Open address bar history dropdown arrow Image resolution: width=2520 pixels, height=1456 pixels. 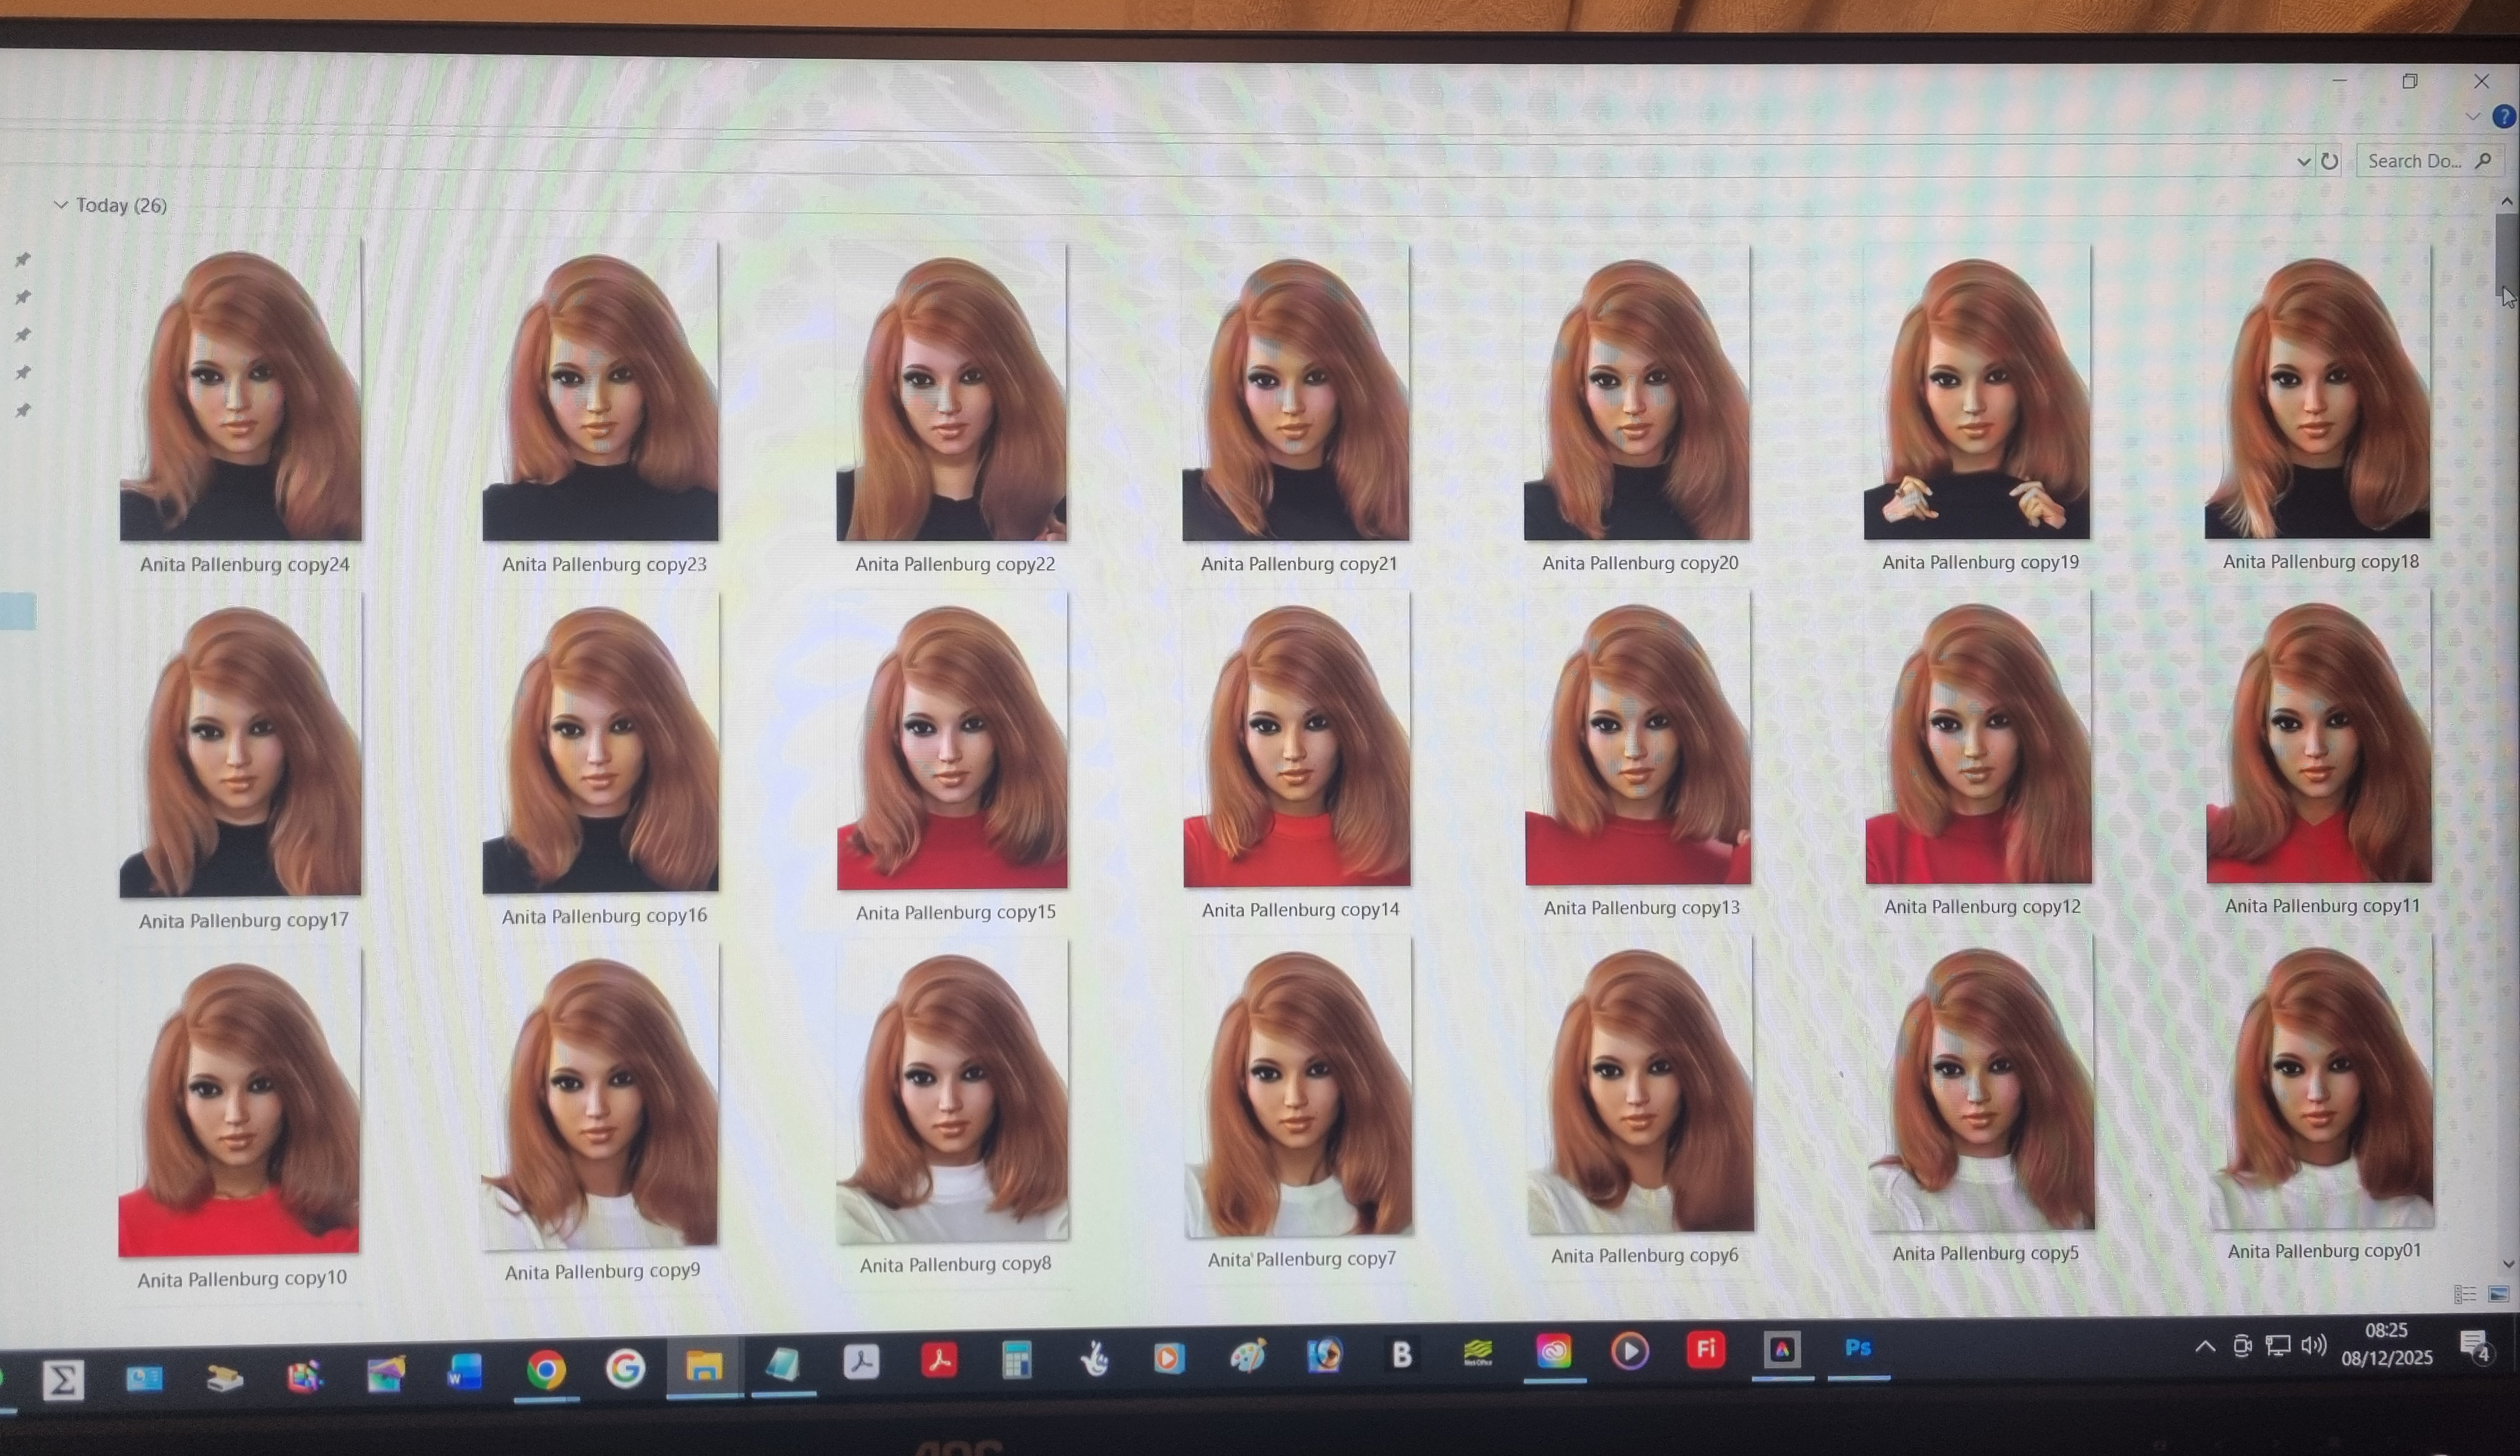click(x=2303, y=162)
